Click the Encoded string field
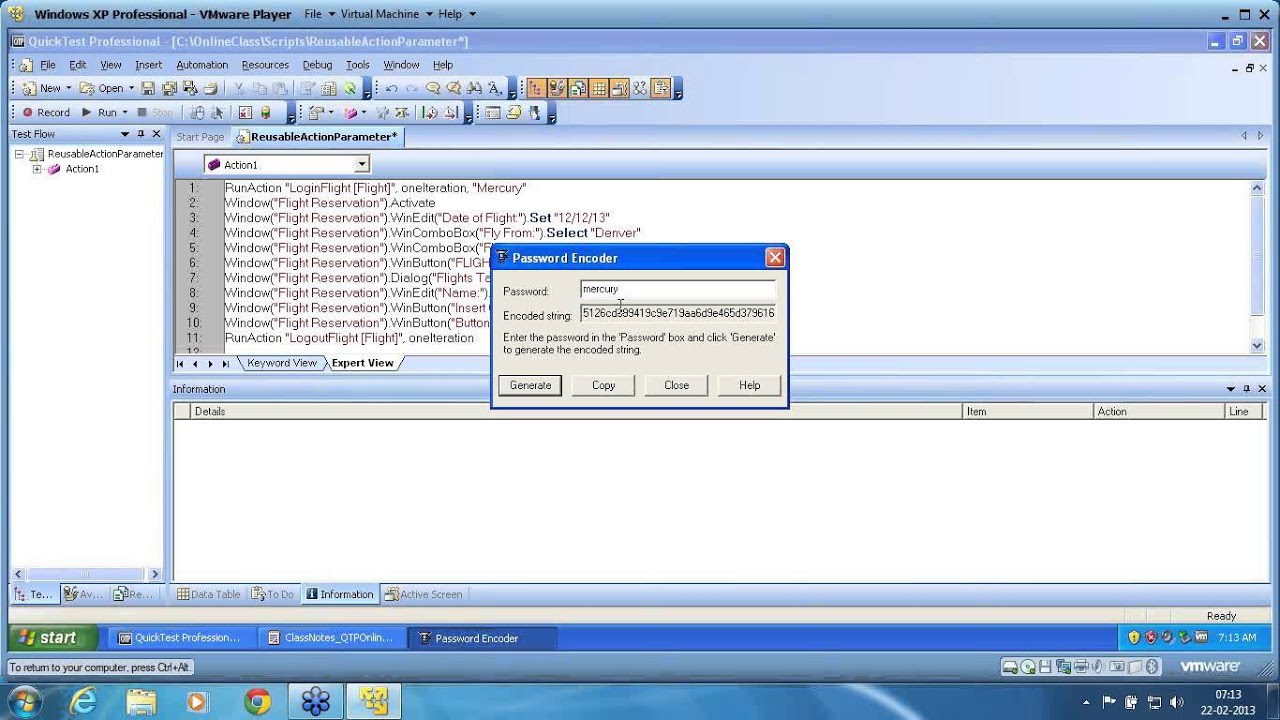 678,314
